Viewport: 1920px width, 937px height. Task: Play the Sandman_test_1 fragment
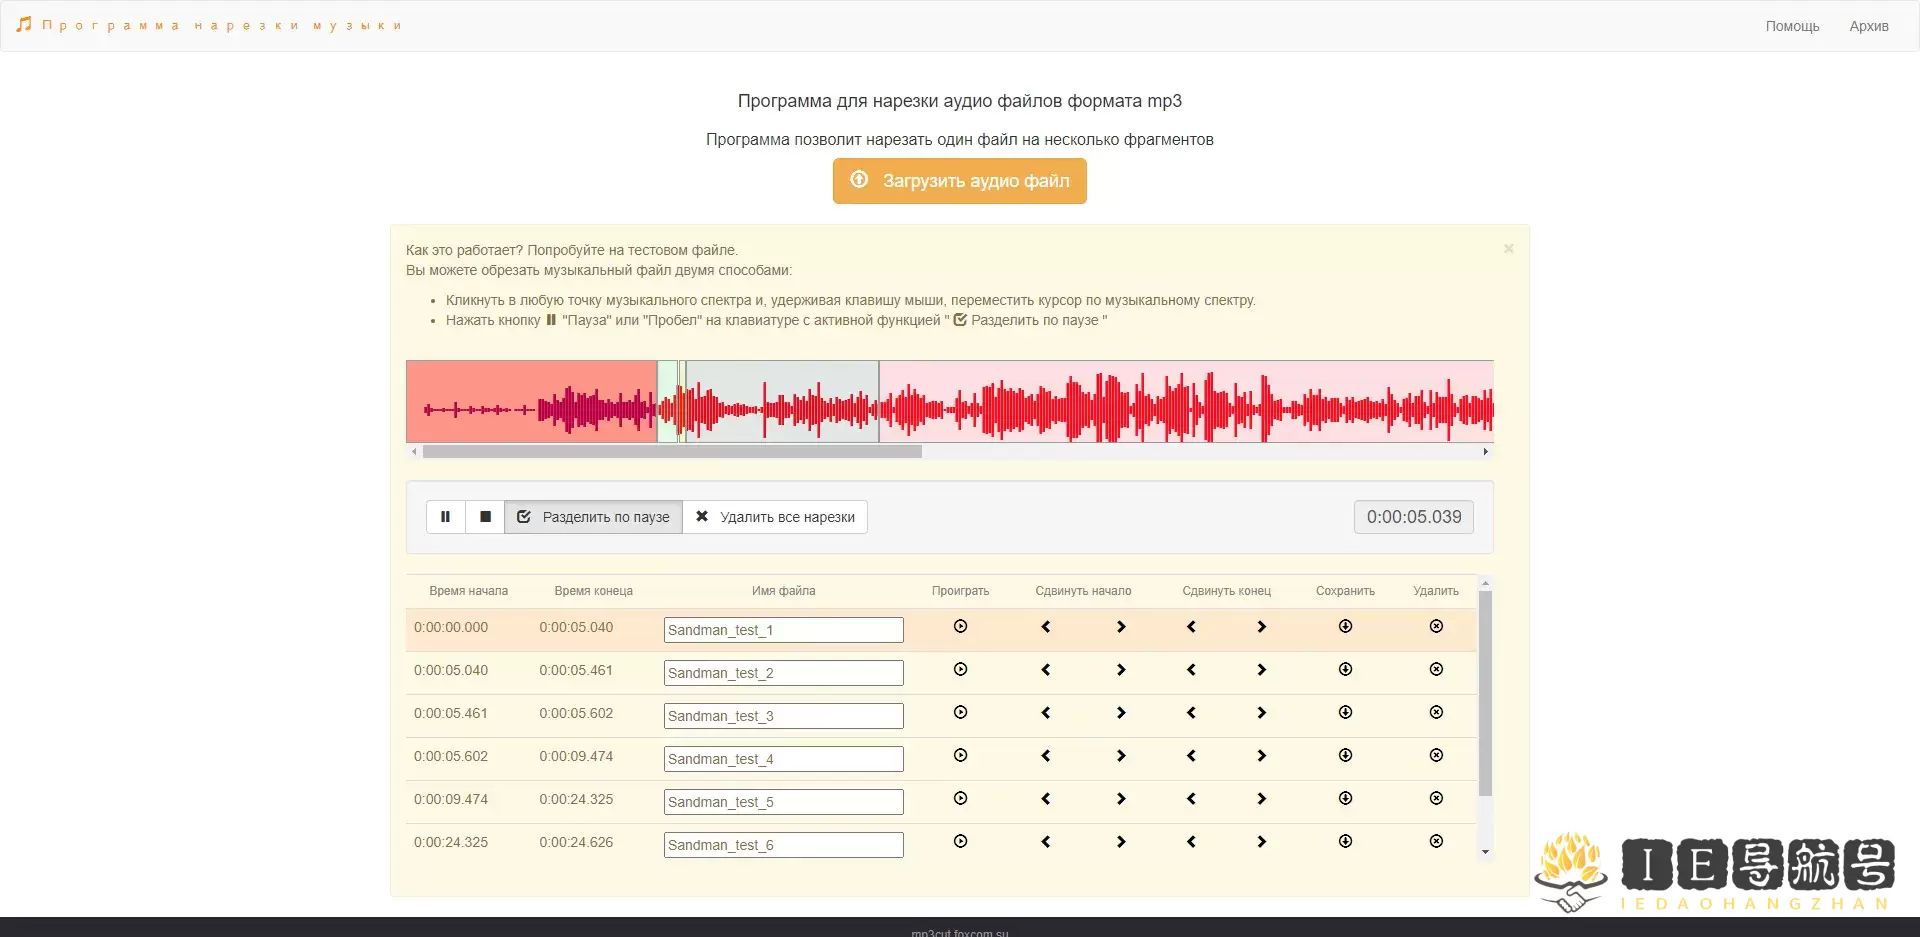click(960, 627)
